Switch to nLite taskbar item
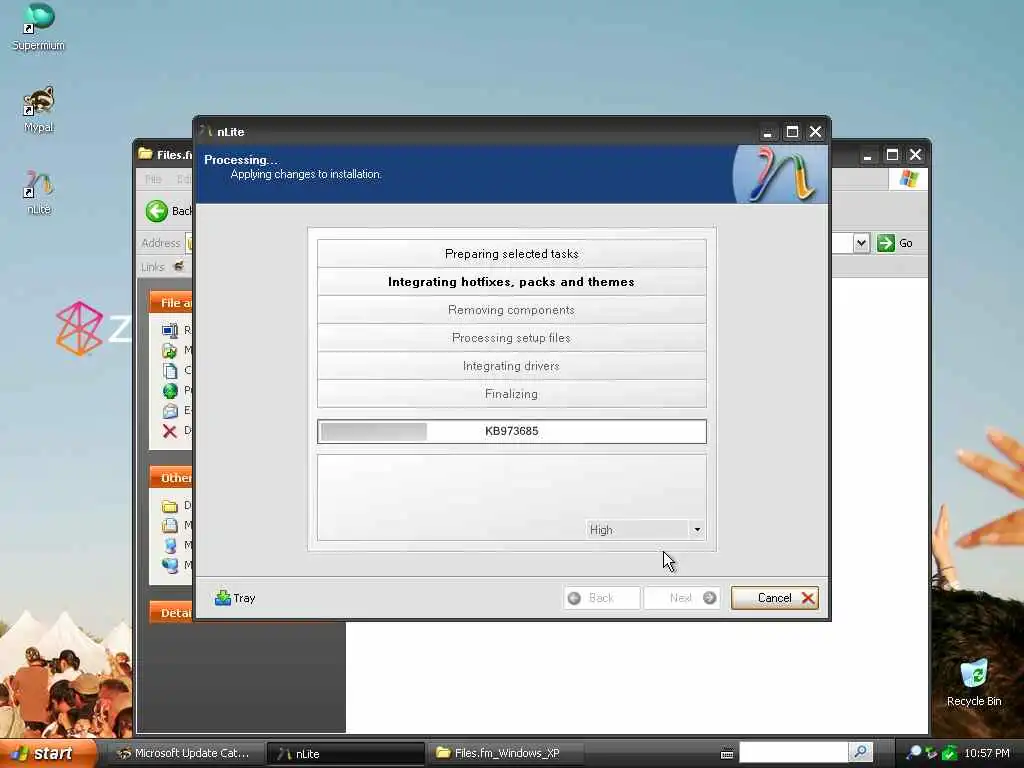 click(x=345, y=753)
